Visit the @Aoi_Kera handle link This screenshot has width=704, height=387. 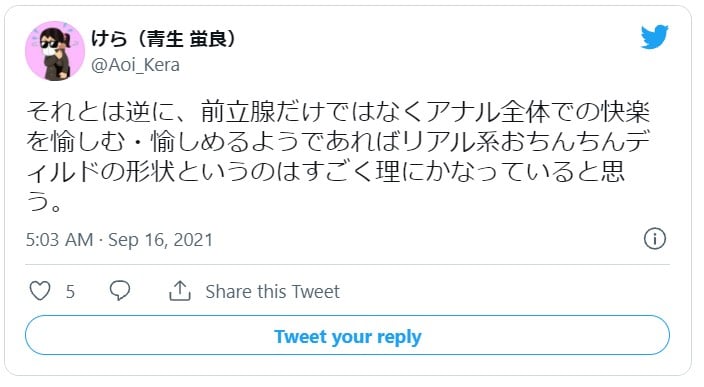click(x=135, y=65)
